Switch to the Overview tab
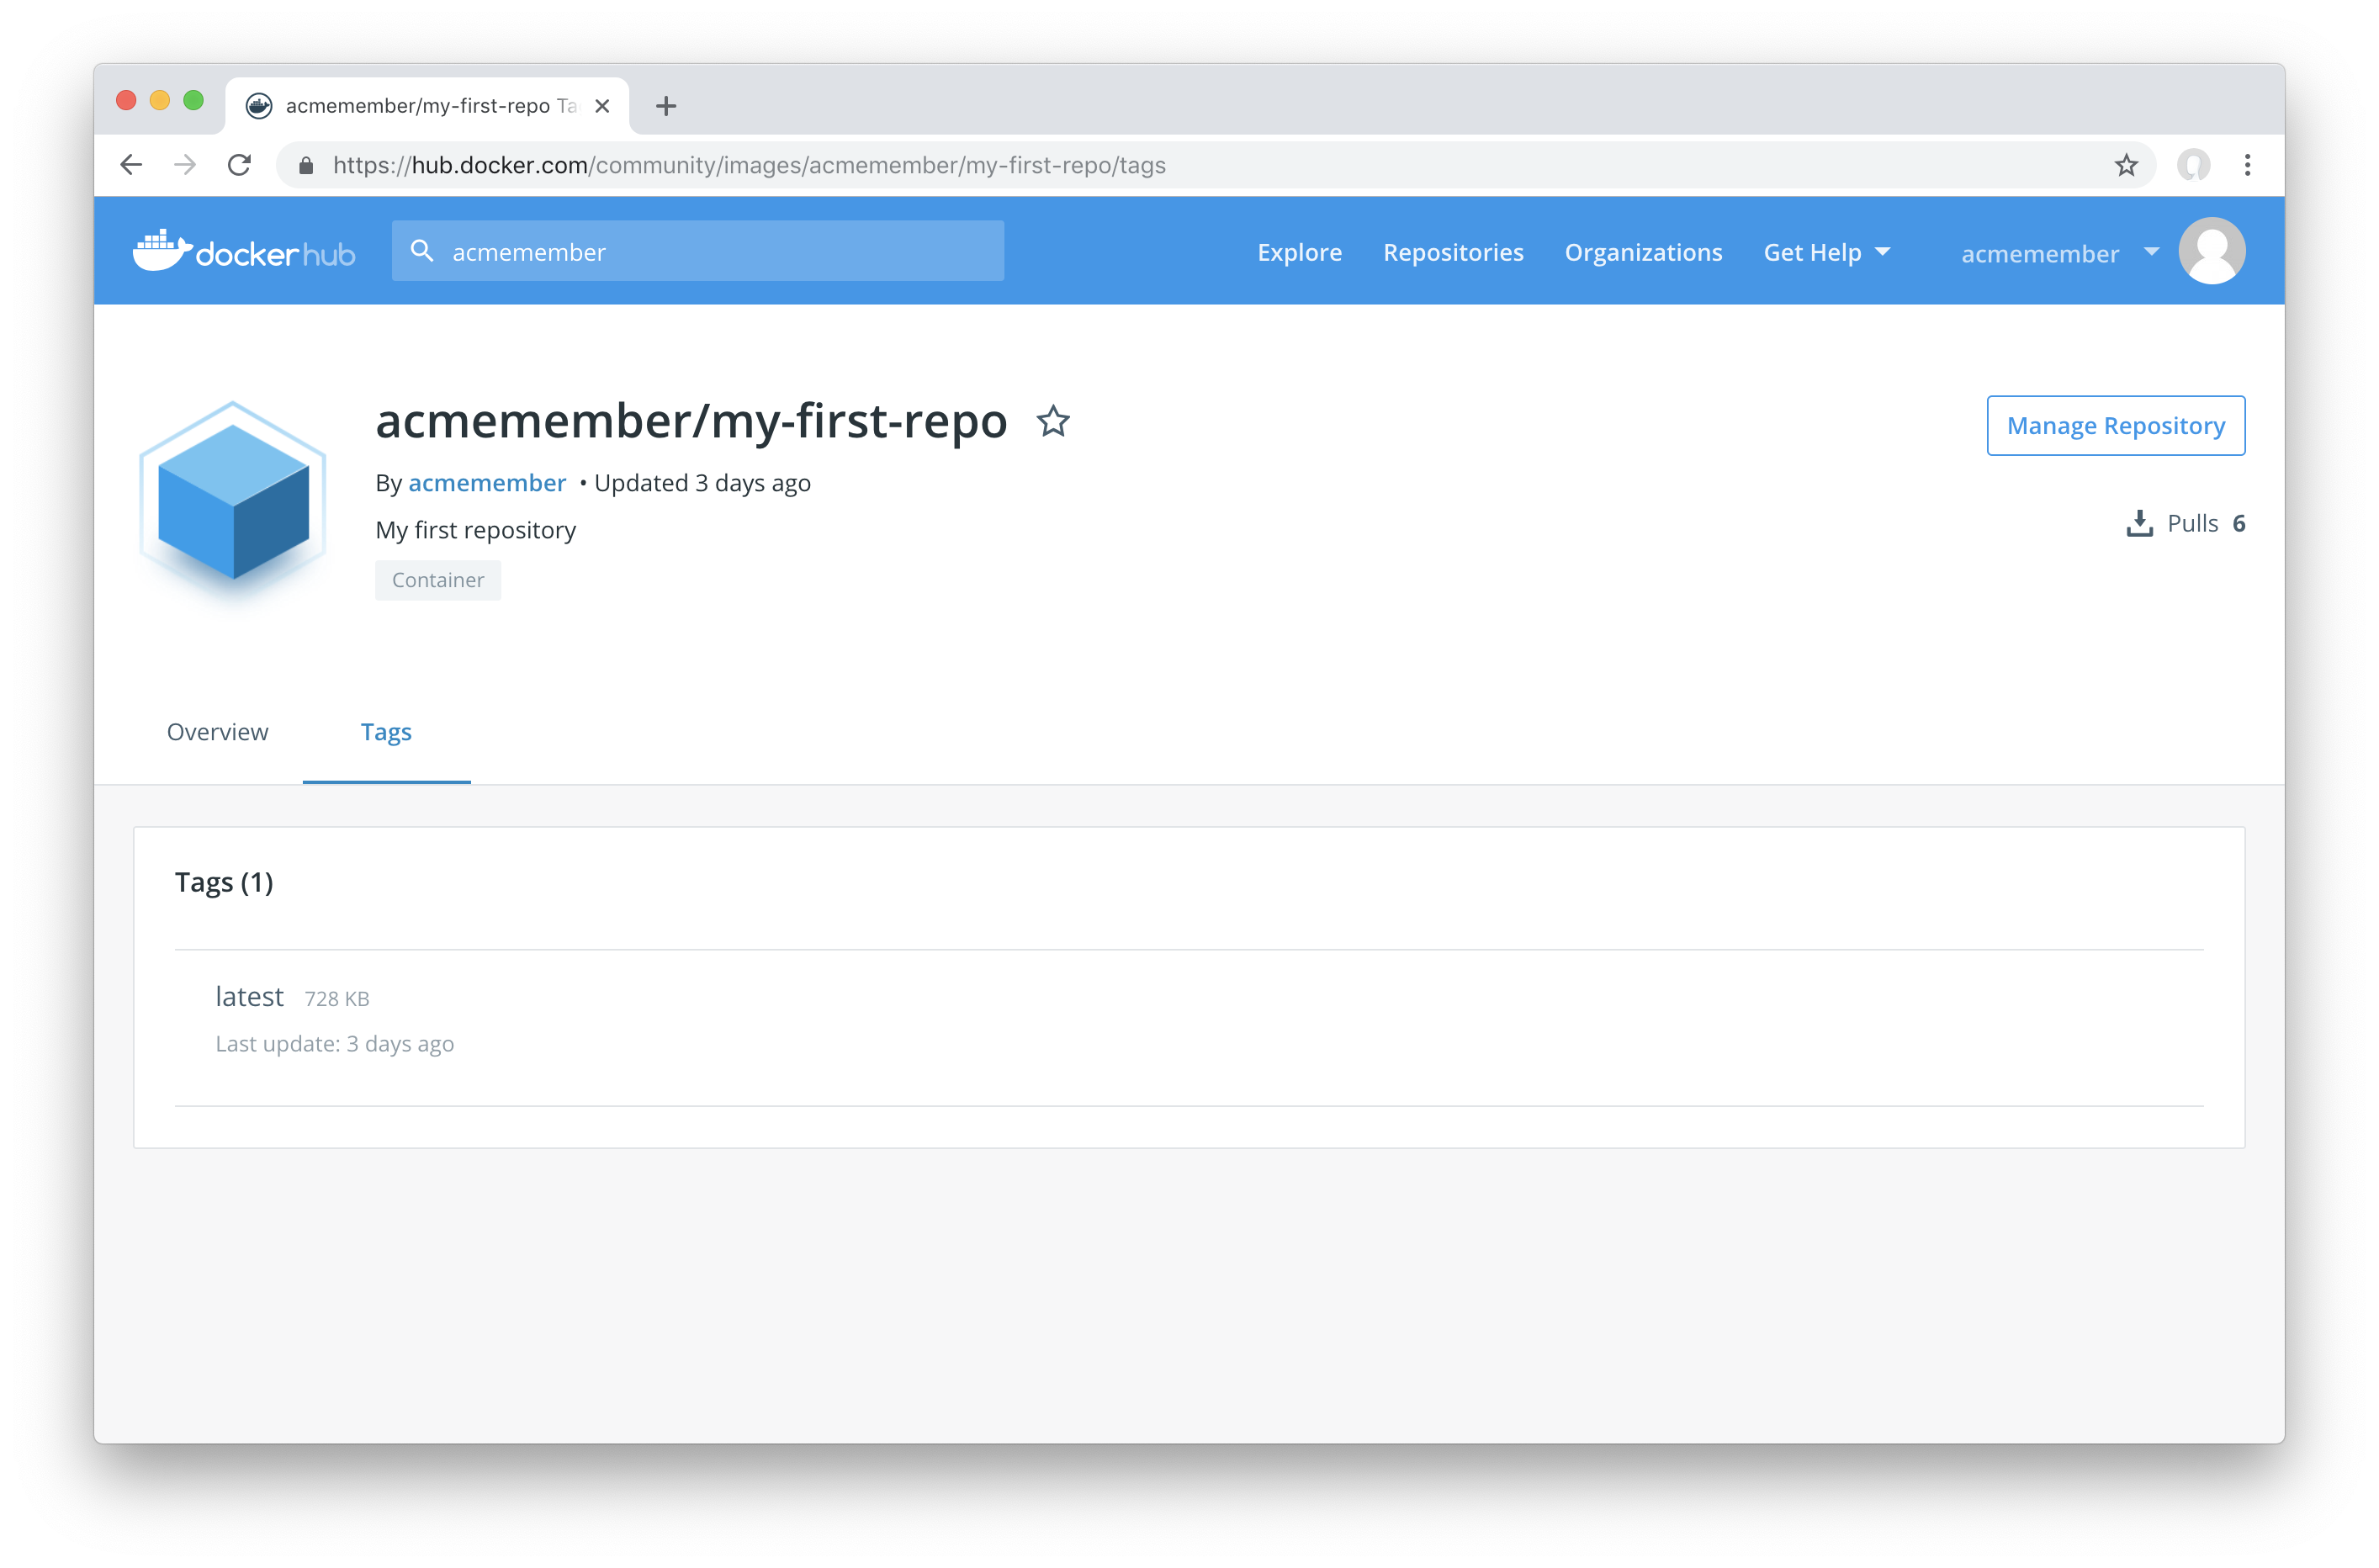Viewport: 2379px width, 1568px height. [x=217, y=732]
